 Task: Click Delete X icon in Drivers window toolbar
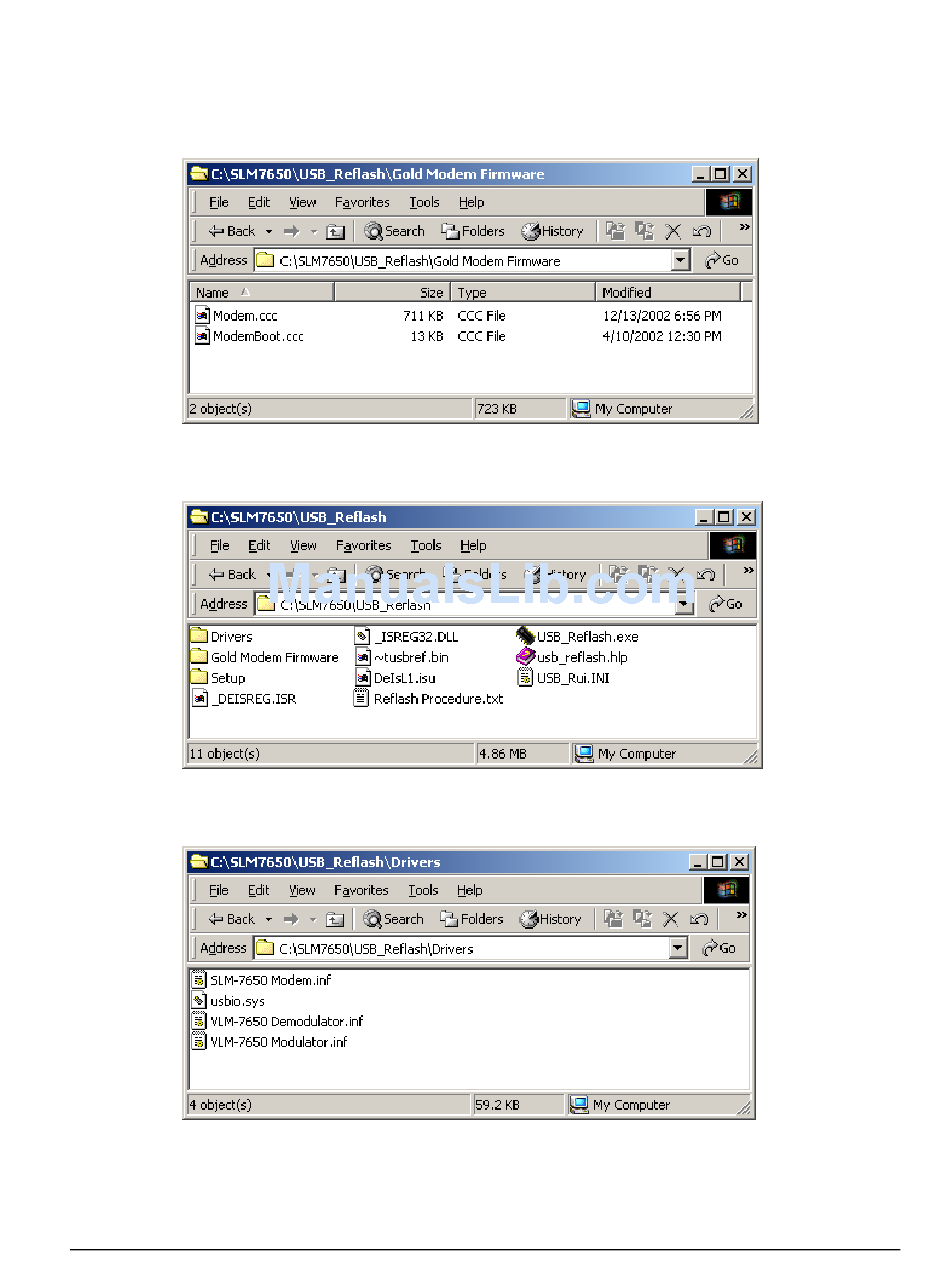[x=671, y=920]
